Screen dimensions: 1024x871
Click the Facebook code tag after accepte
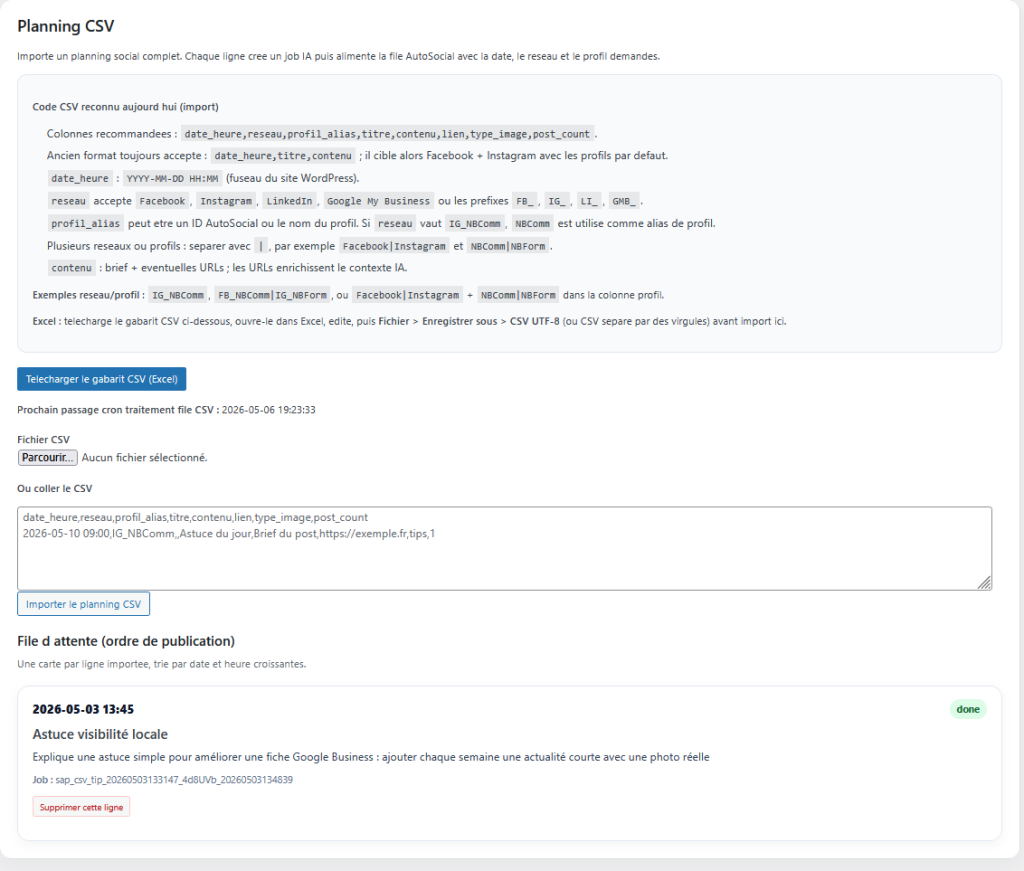[163, 201]
